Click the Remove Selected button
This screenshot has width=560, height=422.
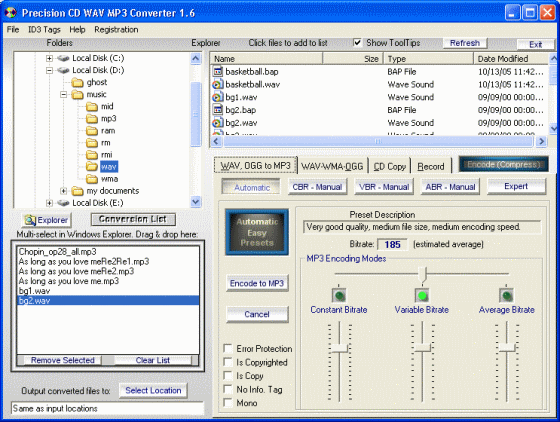63,360
